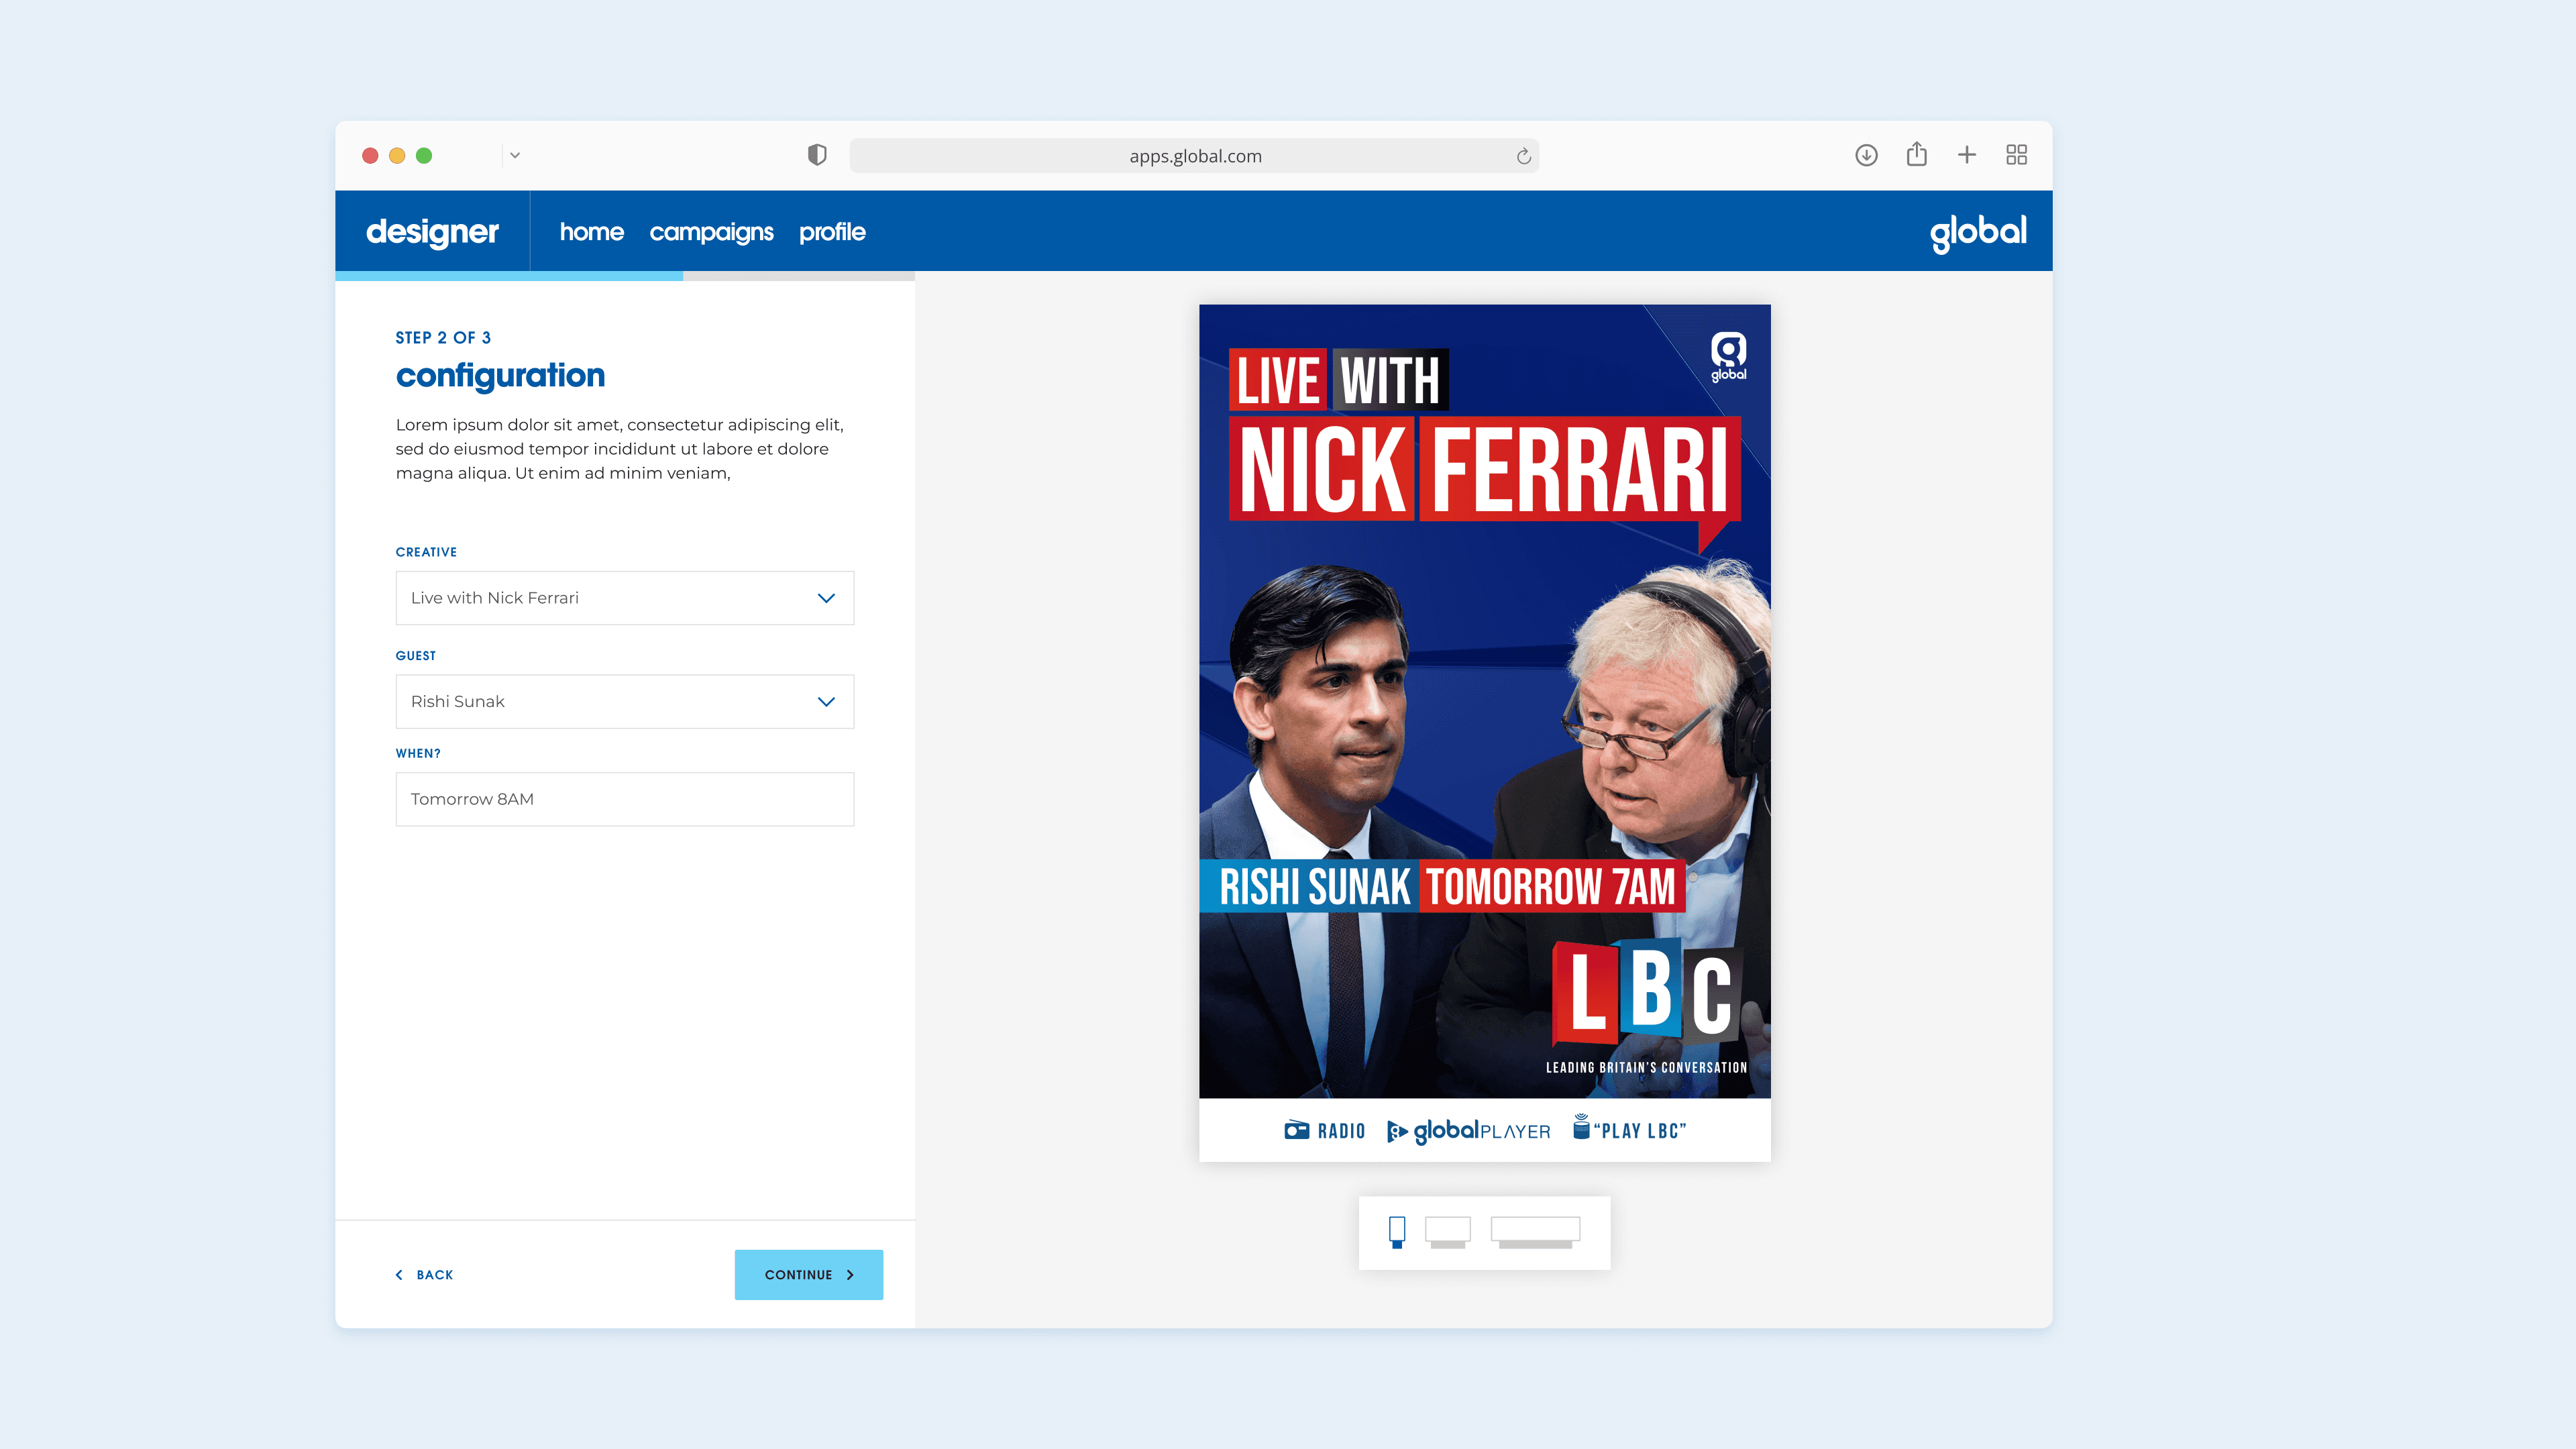The width and height of the screenshot is (2576, 1449).
Task: Select the green zoom window button
Action: point(424,155)
